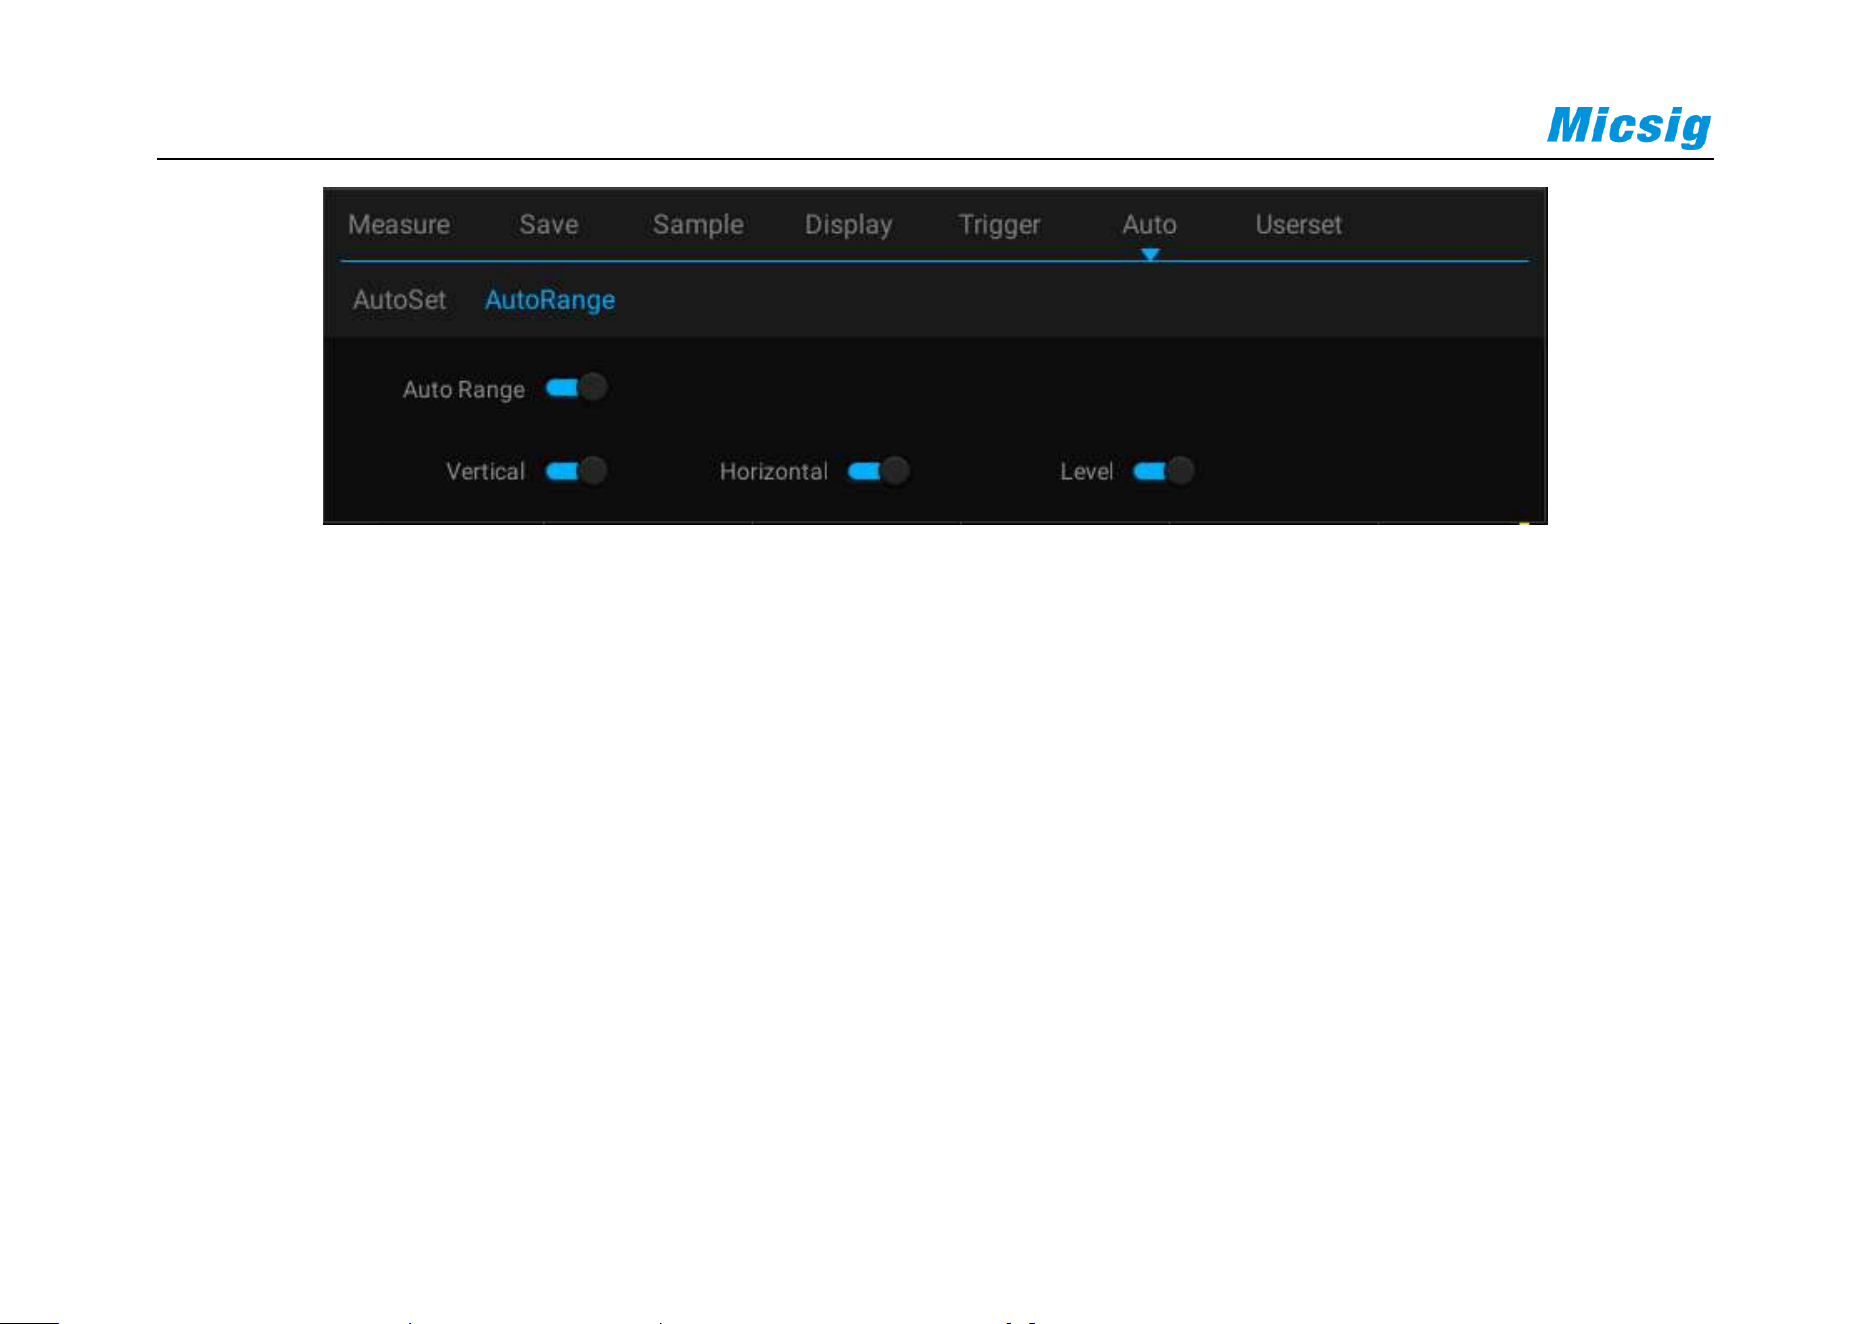The height and width of the screenshot is (1324, 1872).
Task: Click the Micsig logo
Action: pos(1629,127)
